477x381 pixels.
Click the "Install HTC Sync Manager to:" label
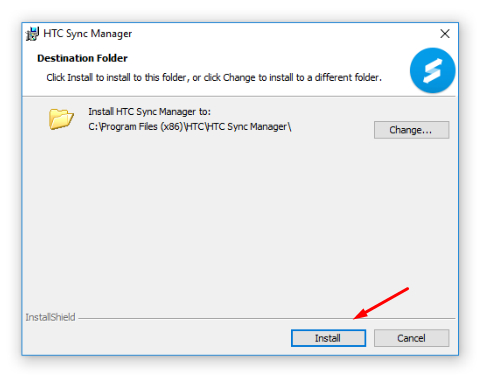tap(149, 112)
